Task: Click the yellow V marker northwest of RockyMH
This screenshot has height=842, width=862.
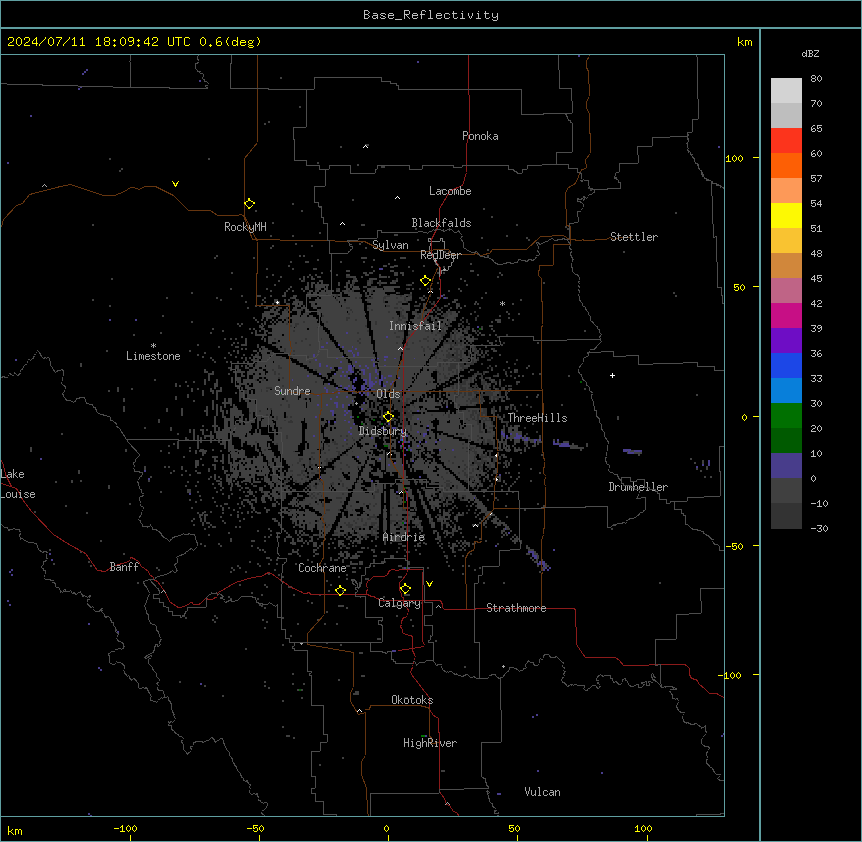Action: tap(175, 184)
